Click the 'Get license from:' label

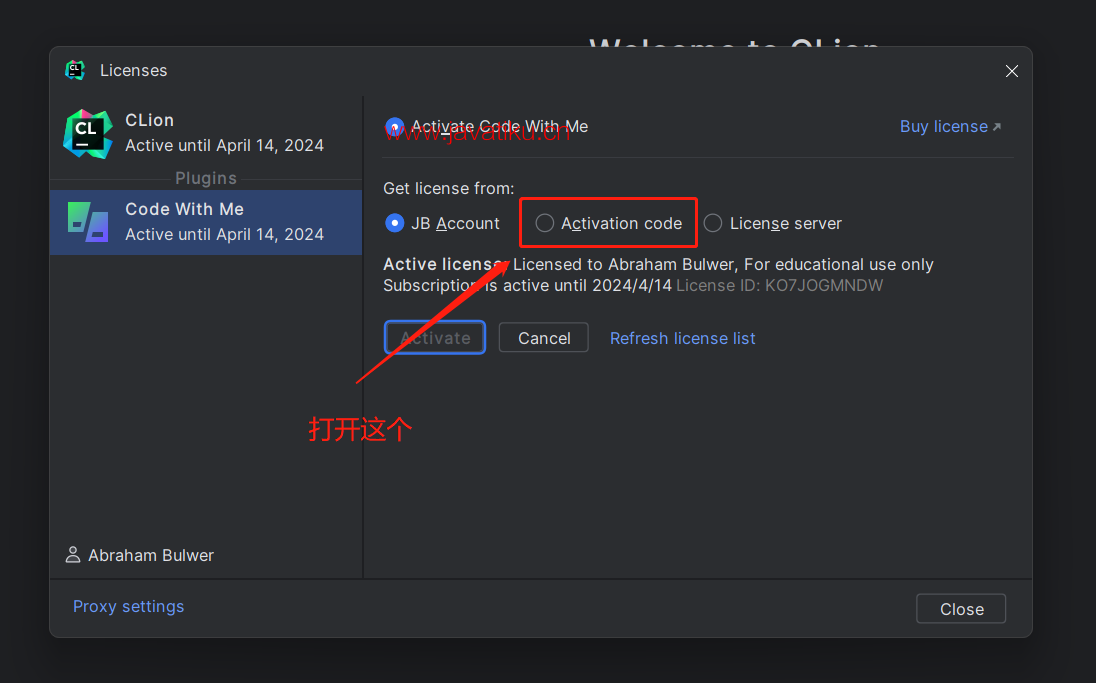(449, 188)
